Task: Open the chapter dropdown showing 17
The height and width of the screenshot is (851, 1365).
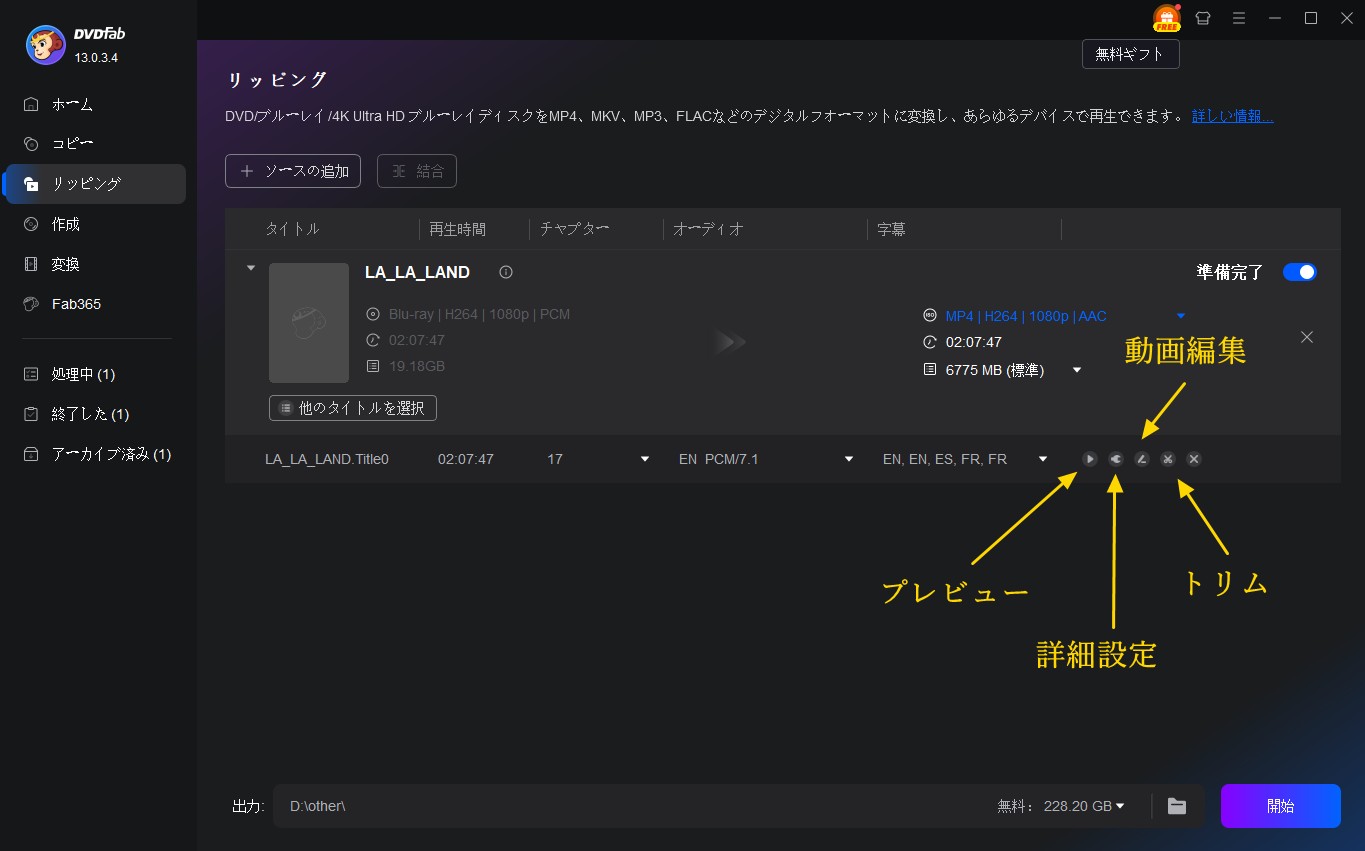Action: 645,459
